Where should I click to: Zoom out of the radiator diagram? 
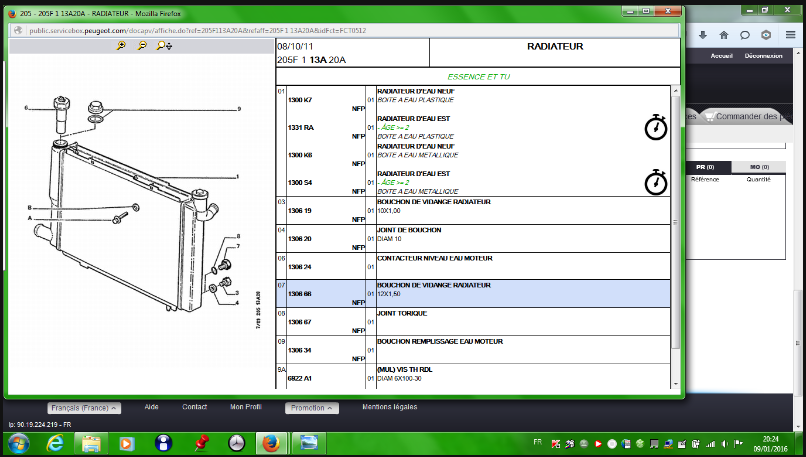pos(142,46)
